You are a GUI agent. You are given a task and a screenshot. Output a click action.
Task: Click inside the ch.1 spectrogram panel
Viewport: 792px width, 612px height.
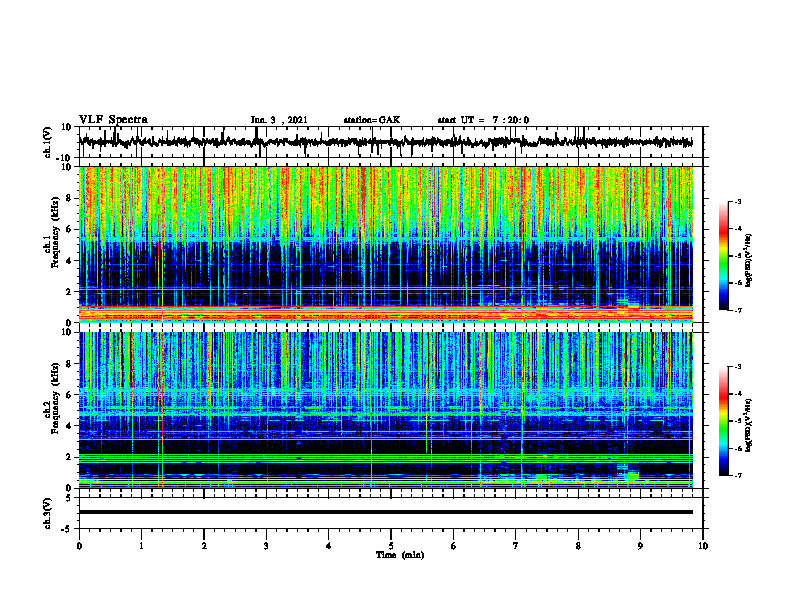[x=385, y=244]
